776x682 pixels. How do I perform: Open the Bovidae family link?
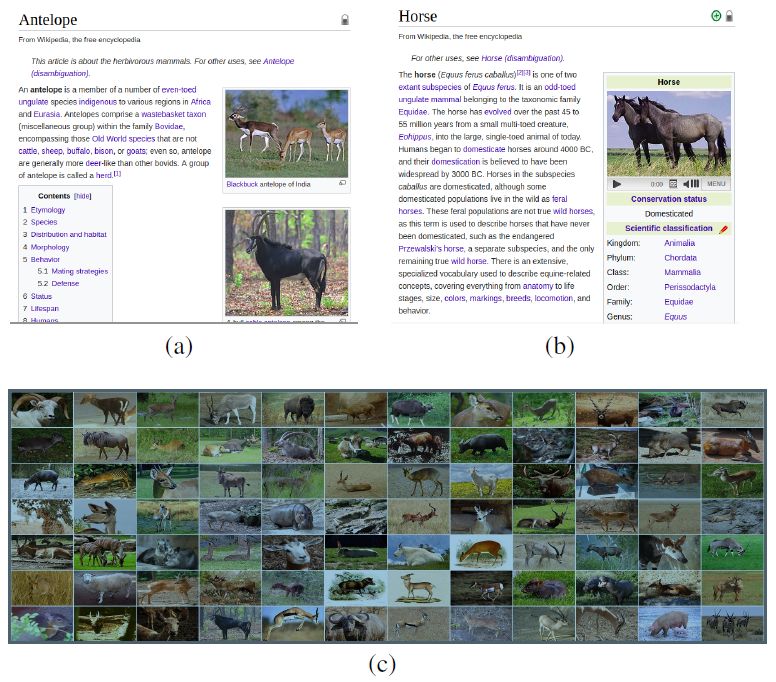pyautogui.click(x=169, y=126)
